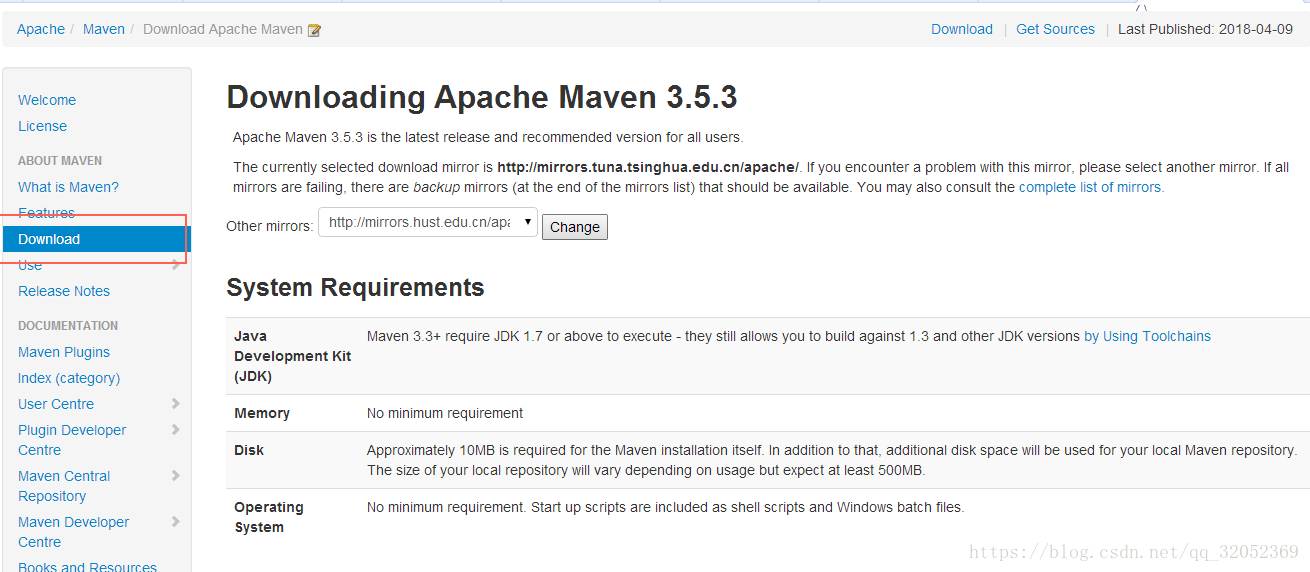Image resolution: width=1310 pixels, height=572 pixels.
Task: Click the edit icon beside Download Apache Maven
Action: pyautogui.click(x=315, y=30)
